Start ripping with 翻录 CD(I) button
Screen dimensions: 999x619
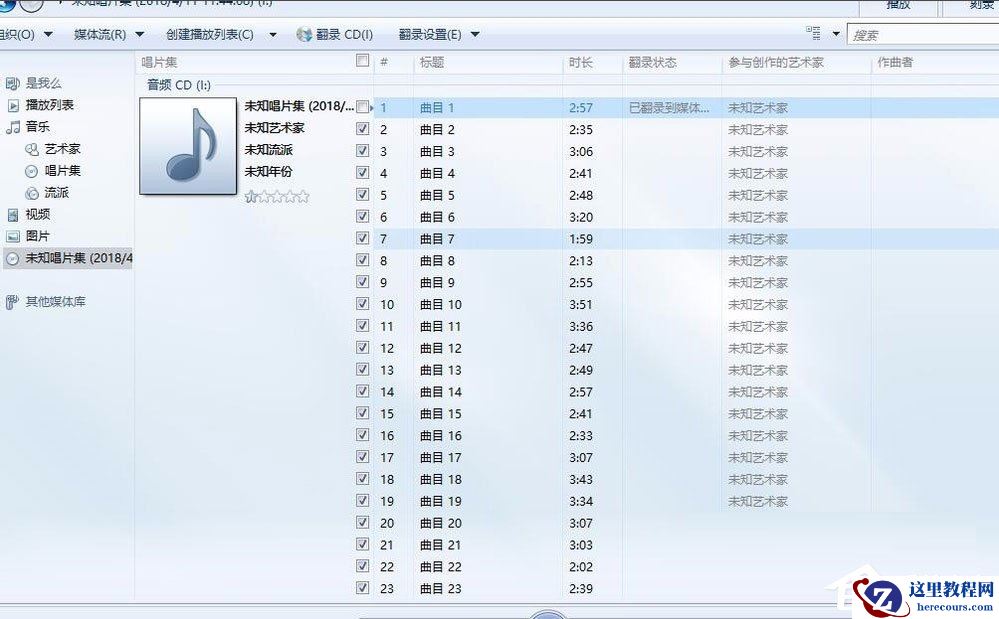335,33
